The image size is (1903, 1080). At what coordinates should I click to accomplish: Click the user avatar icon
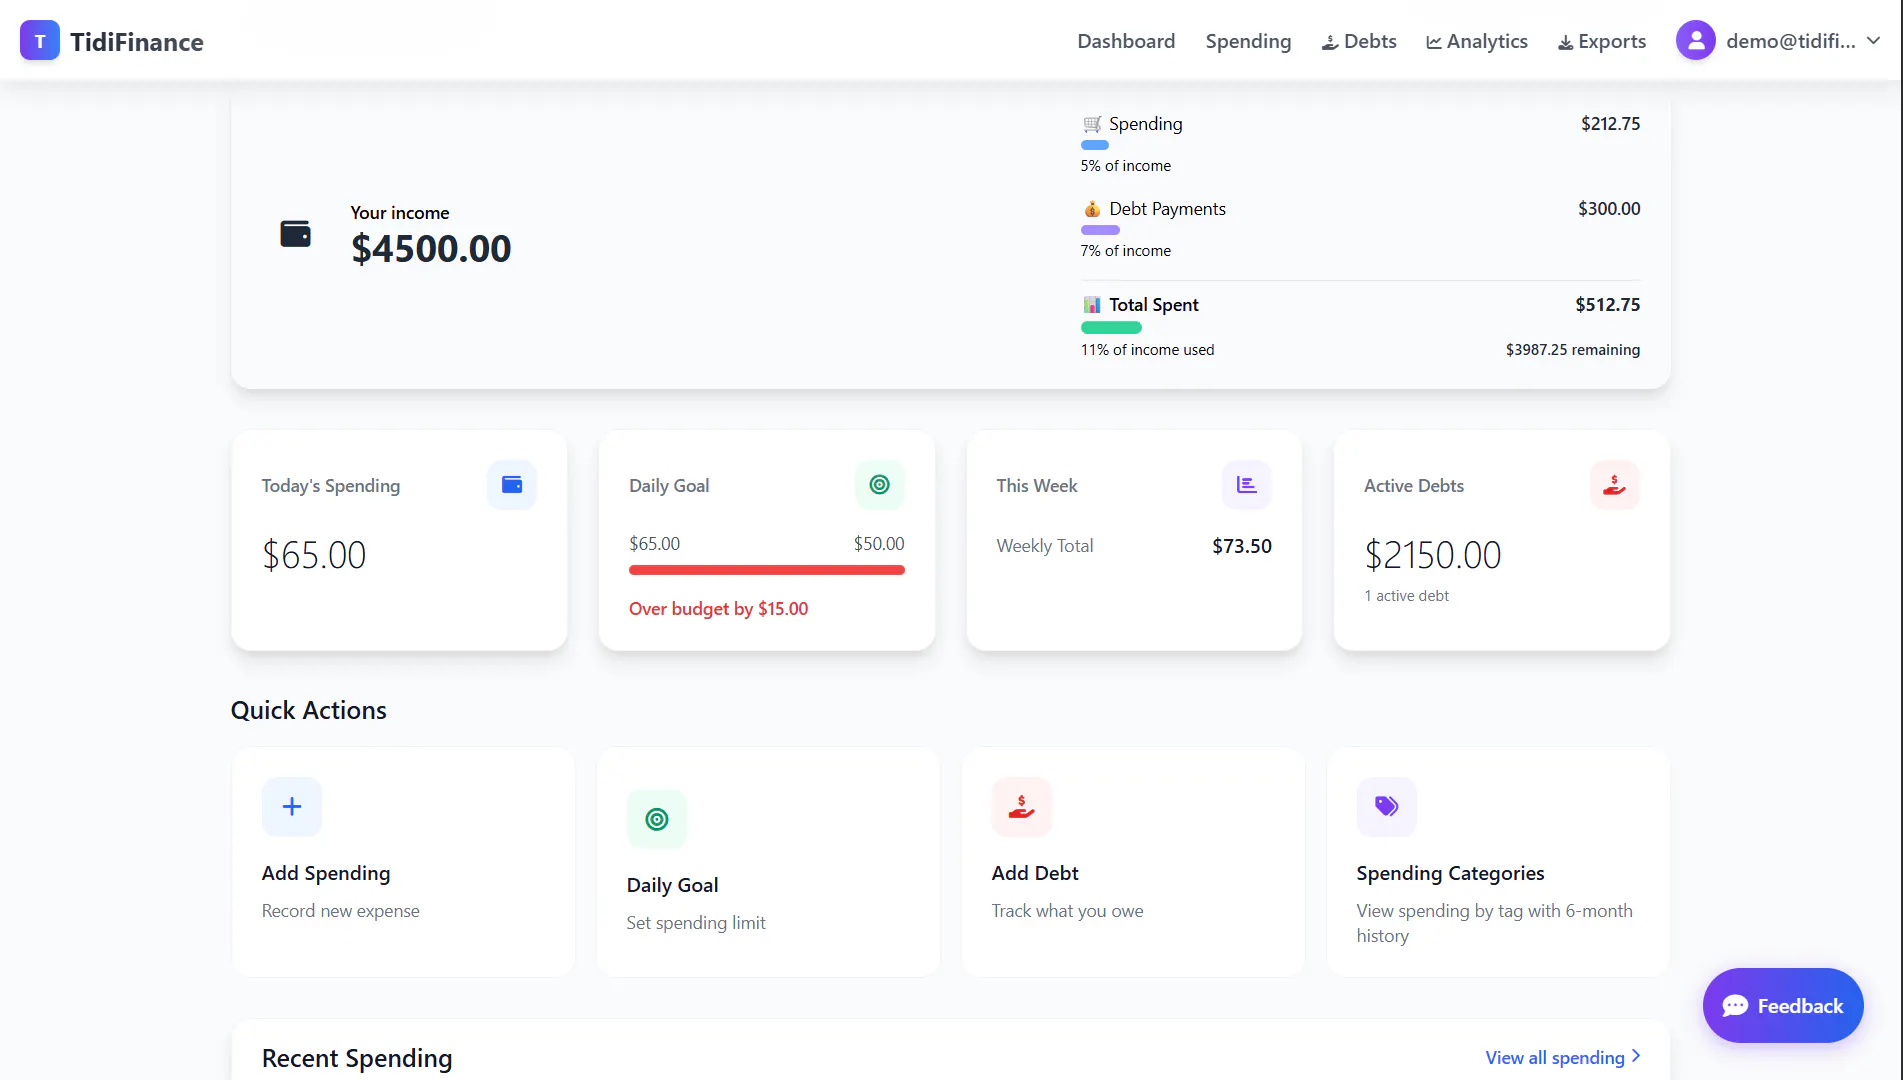(1695, 41)
